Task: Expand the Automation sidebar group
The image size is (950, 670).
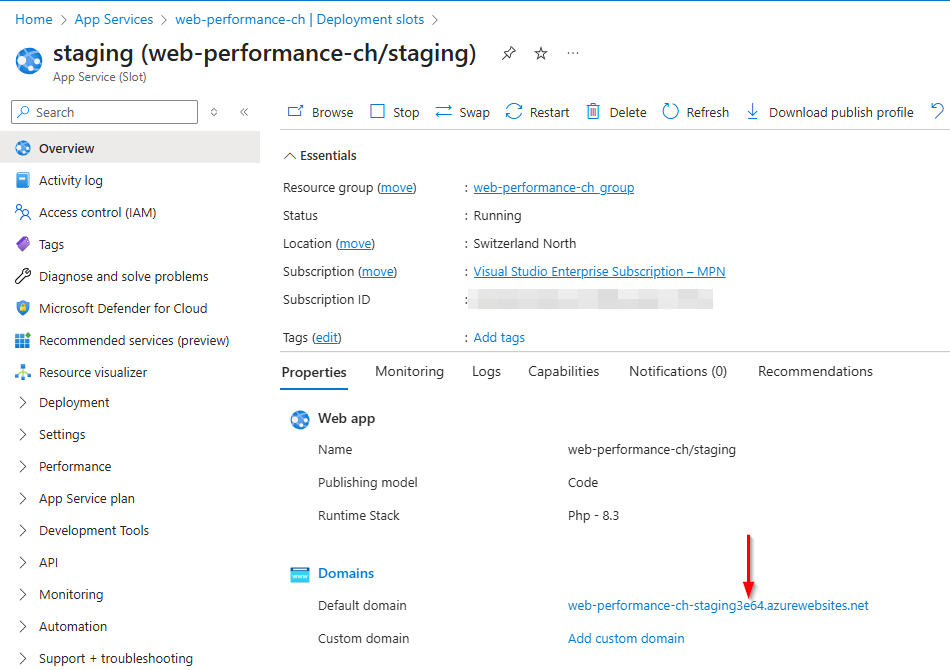Action: tap(23, 626)
